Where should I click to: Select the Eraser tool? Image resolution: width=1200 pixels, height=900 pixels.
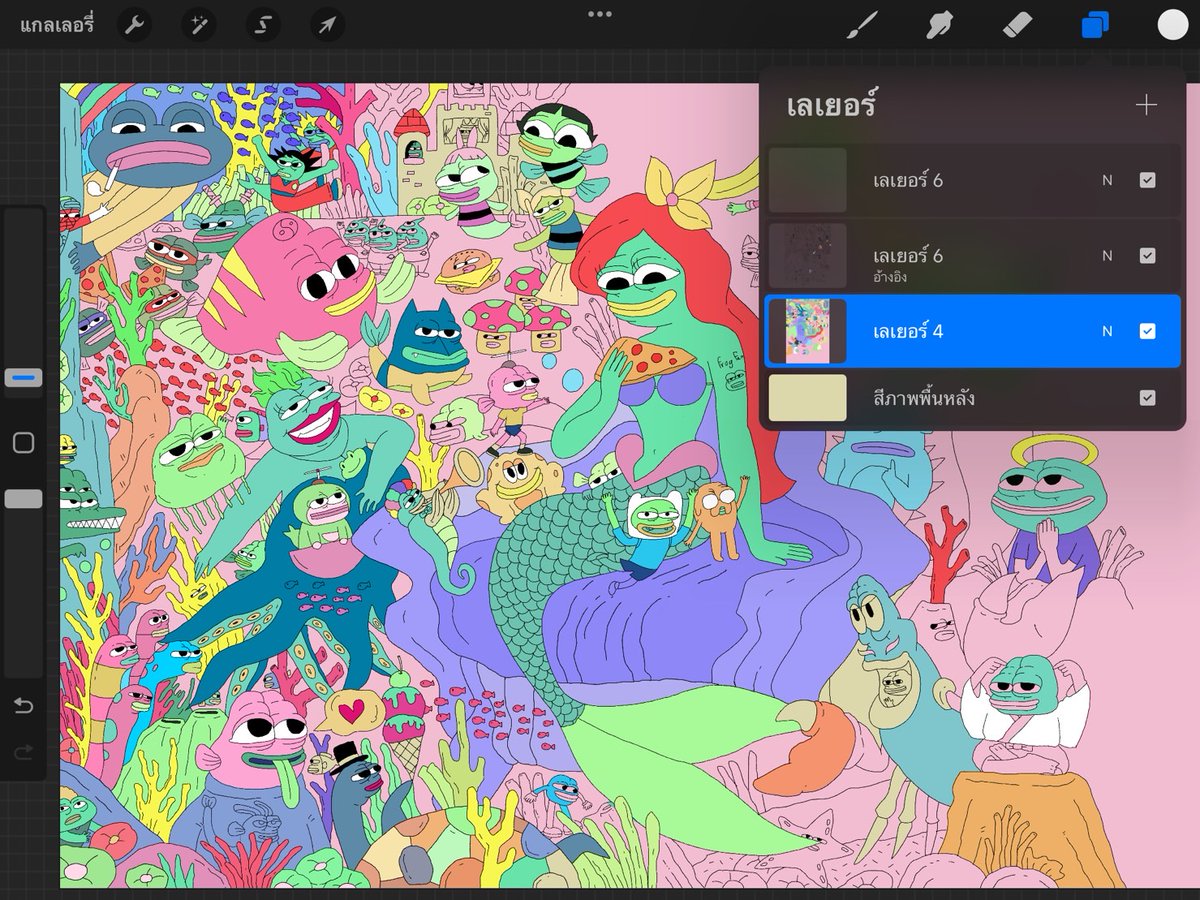1017,24
